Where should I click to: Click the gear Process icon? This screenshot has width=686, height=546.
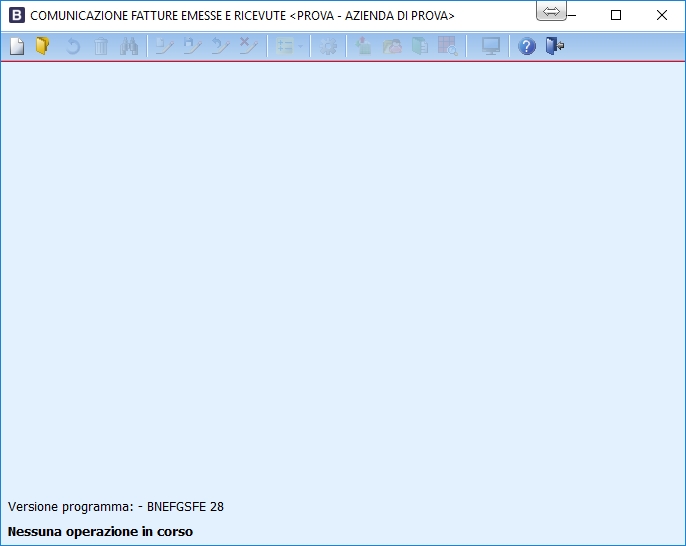coord(328,46)
